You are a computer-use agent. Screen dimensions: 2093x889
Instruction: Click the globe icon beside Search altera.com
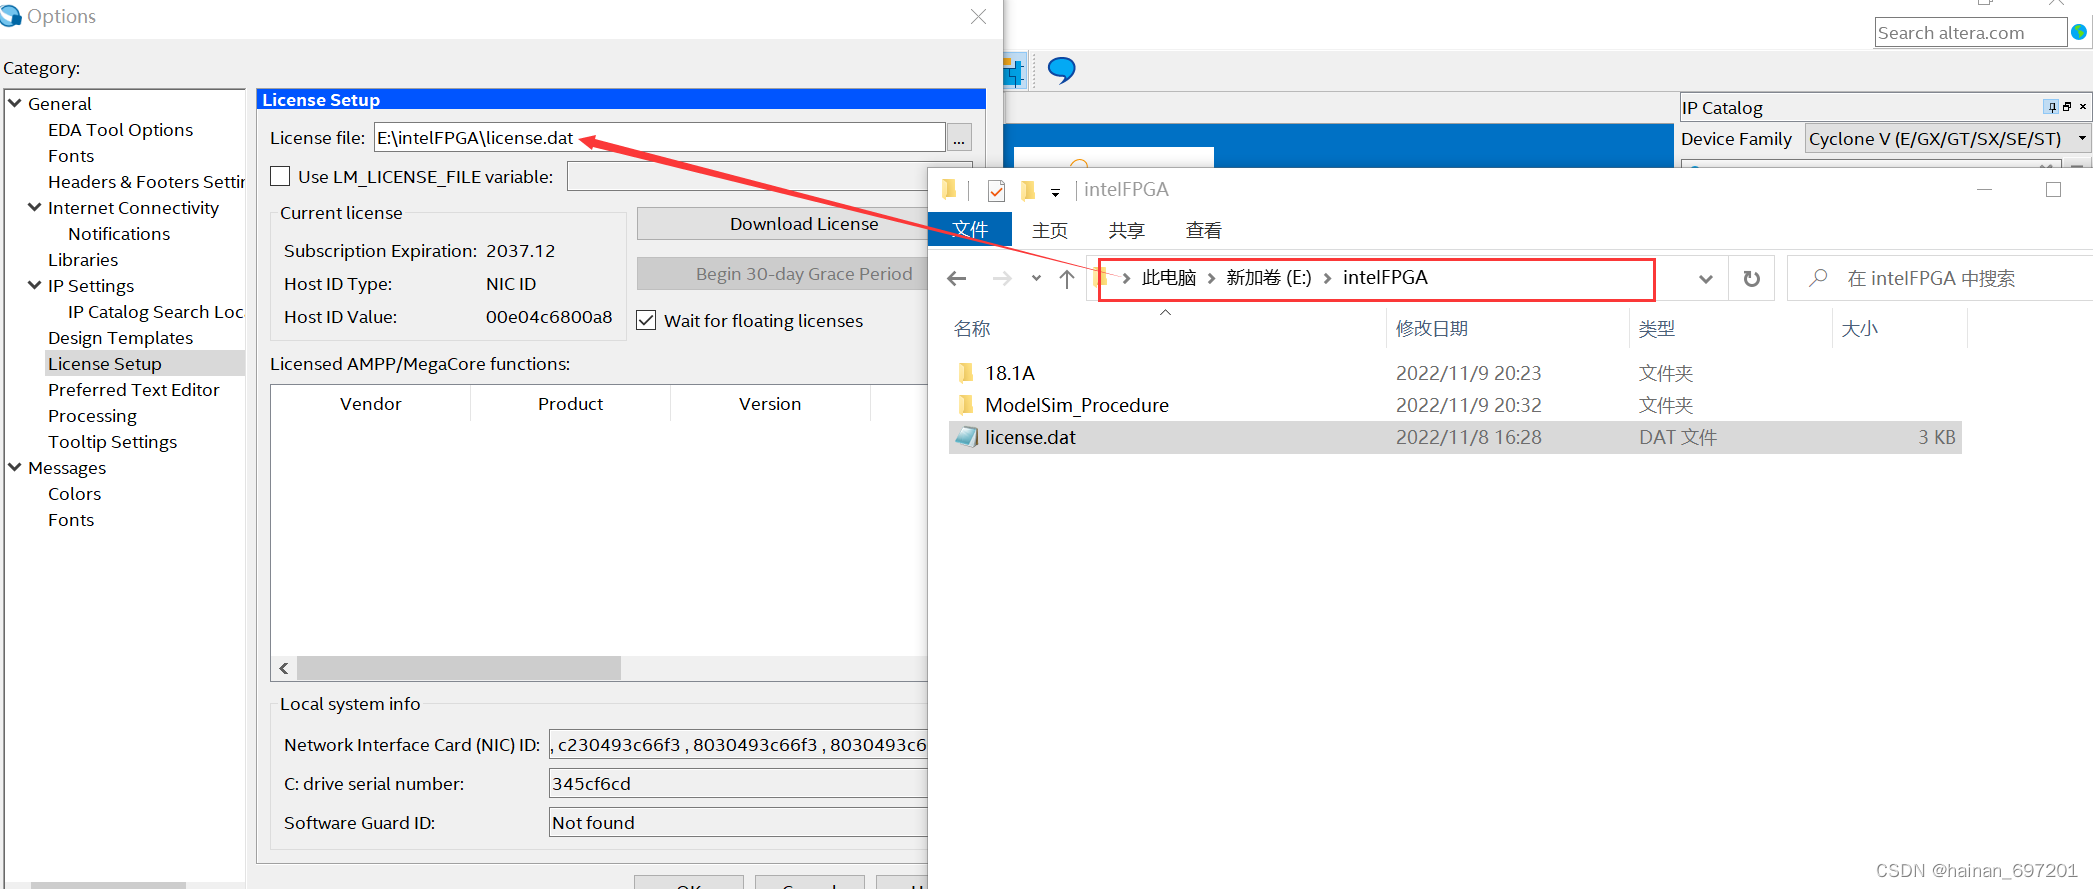pyautogui.click(x=2079, y=32)
